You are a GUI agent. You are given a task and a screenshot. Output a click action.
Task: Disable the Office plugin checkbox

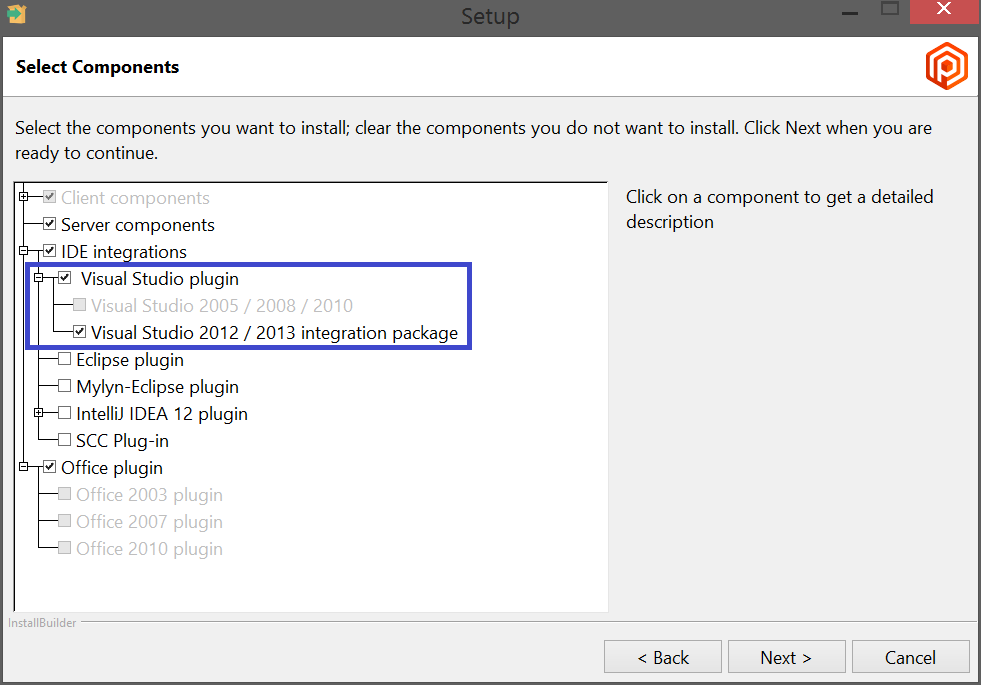click(x=49, y=467)
